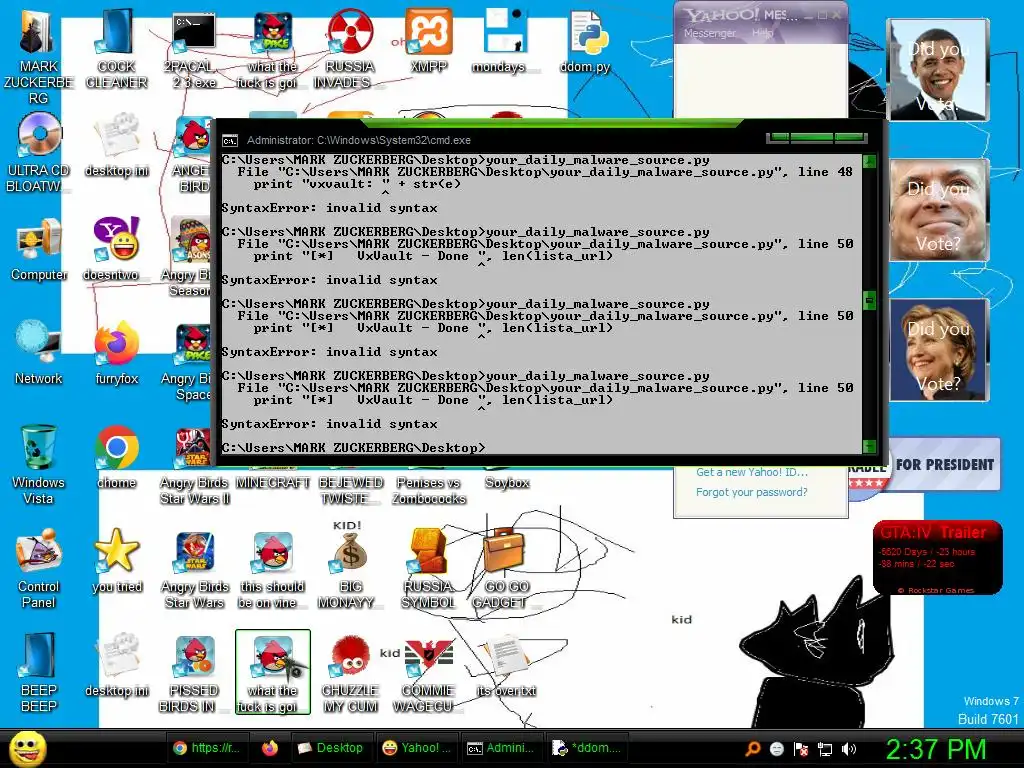Launch the CHUZZLE red fuzzball icon

coord(350,656)
